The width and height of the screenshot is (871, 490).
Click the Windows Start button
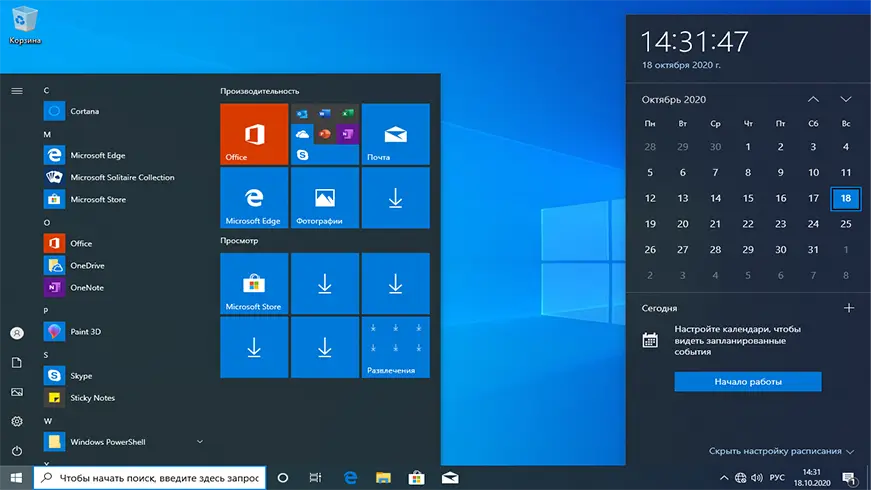coord(16,478)
